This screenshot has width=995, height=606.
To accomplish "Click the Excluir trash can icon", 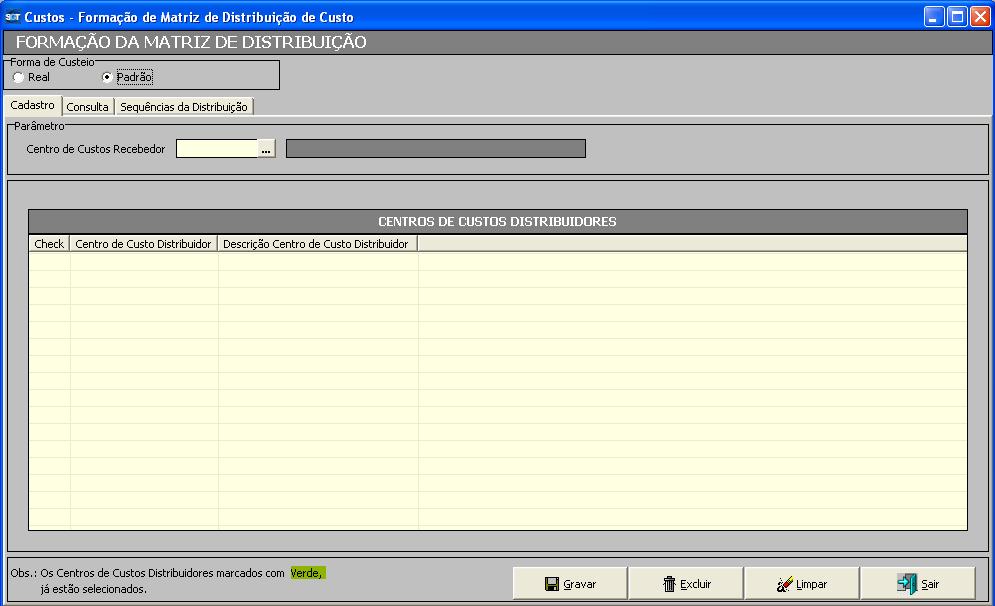I will point(669,584).
